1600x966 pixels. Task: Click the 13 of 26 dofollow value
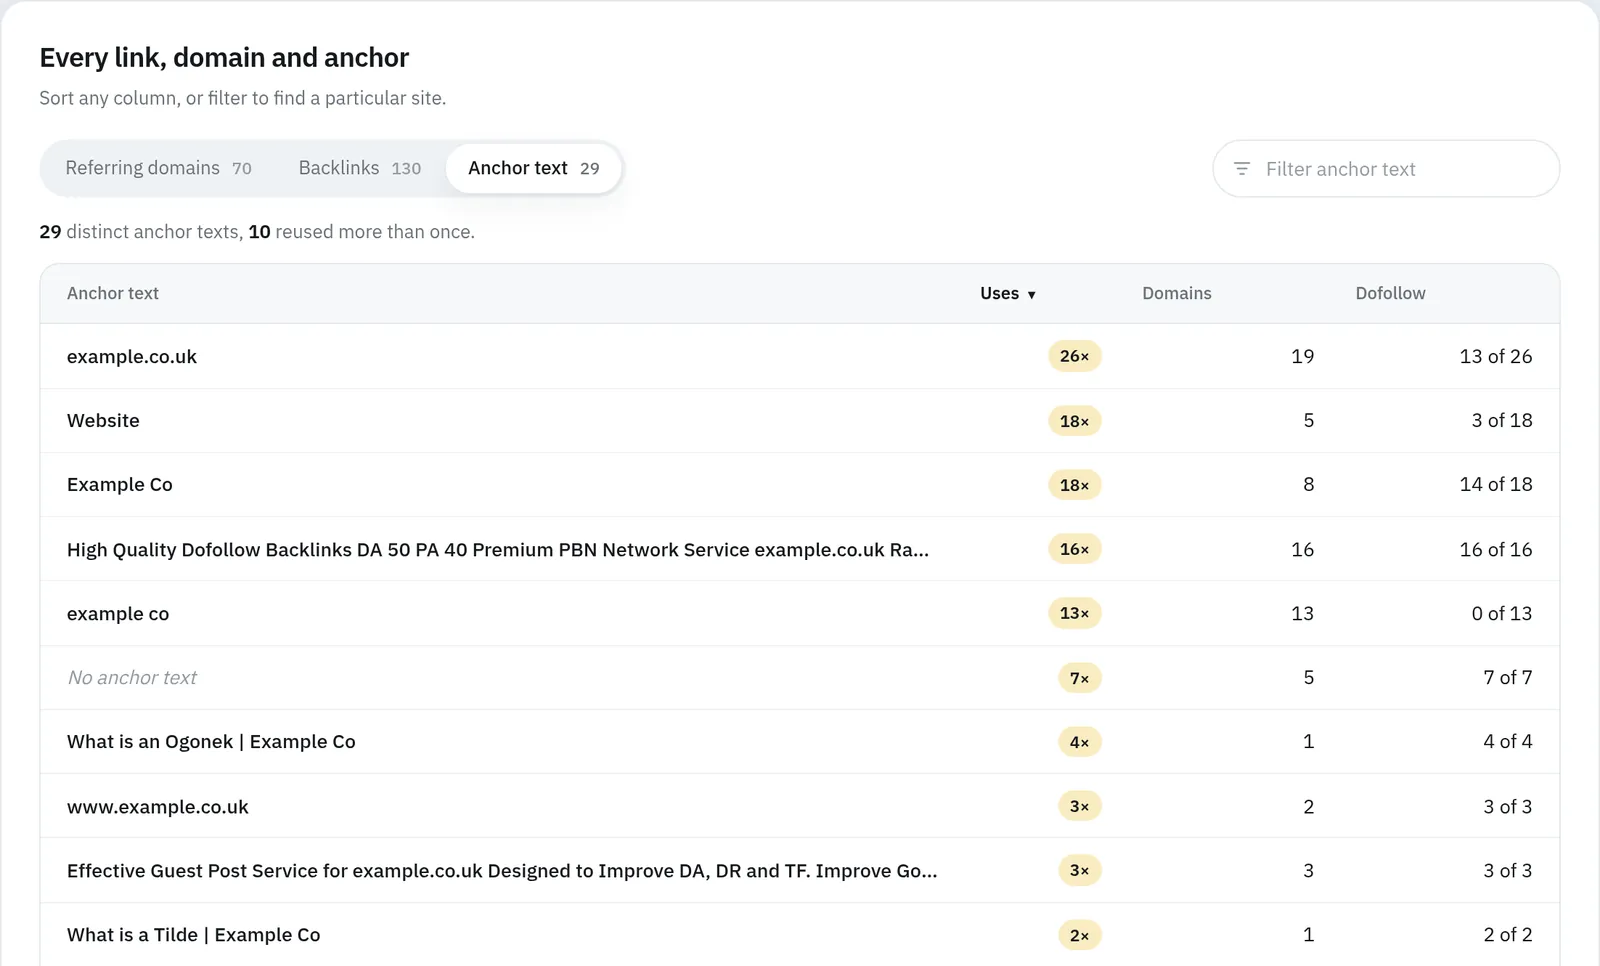coord(1496,357)
